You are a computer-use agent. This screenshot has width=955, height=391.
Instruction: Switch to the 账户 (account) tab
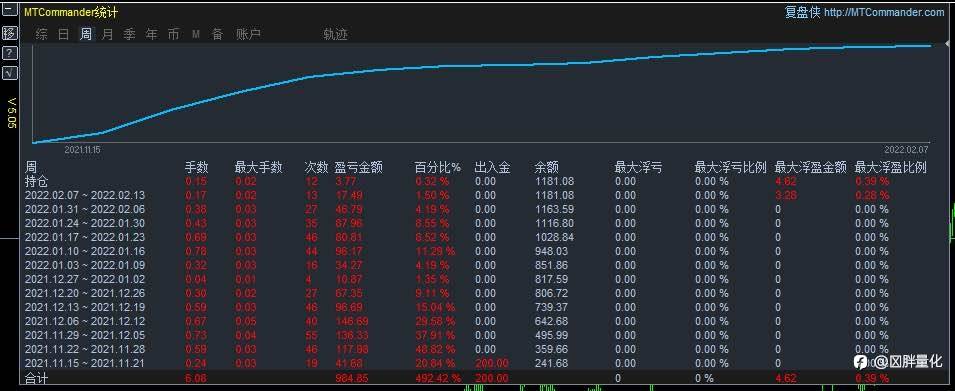pyautogui.click(x=248, y=35)
